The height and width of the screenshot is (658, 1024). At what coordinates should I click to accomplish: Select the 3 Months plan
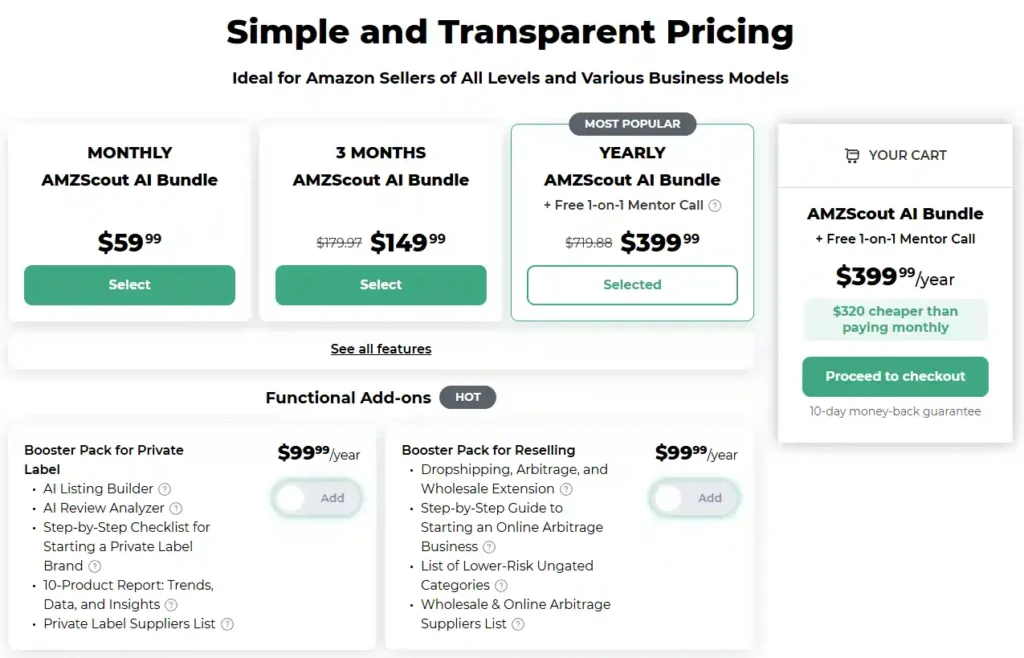pyautogui.click(x=380, y=285)
